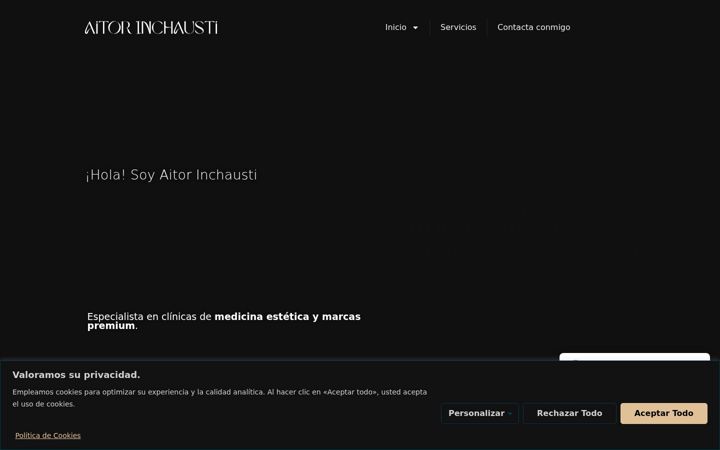Image resolution: width=720 pixels, height=450 pixels.
Task: Go to the Servicios page
Action: click(x=458, y=28)
